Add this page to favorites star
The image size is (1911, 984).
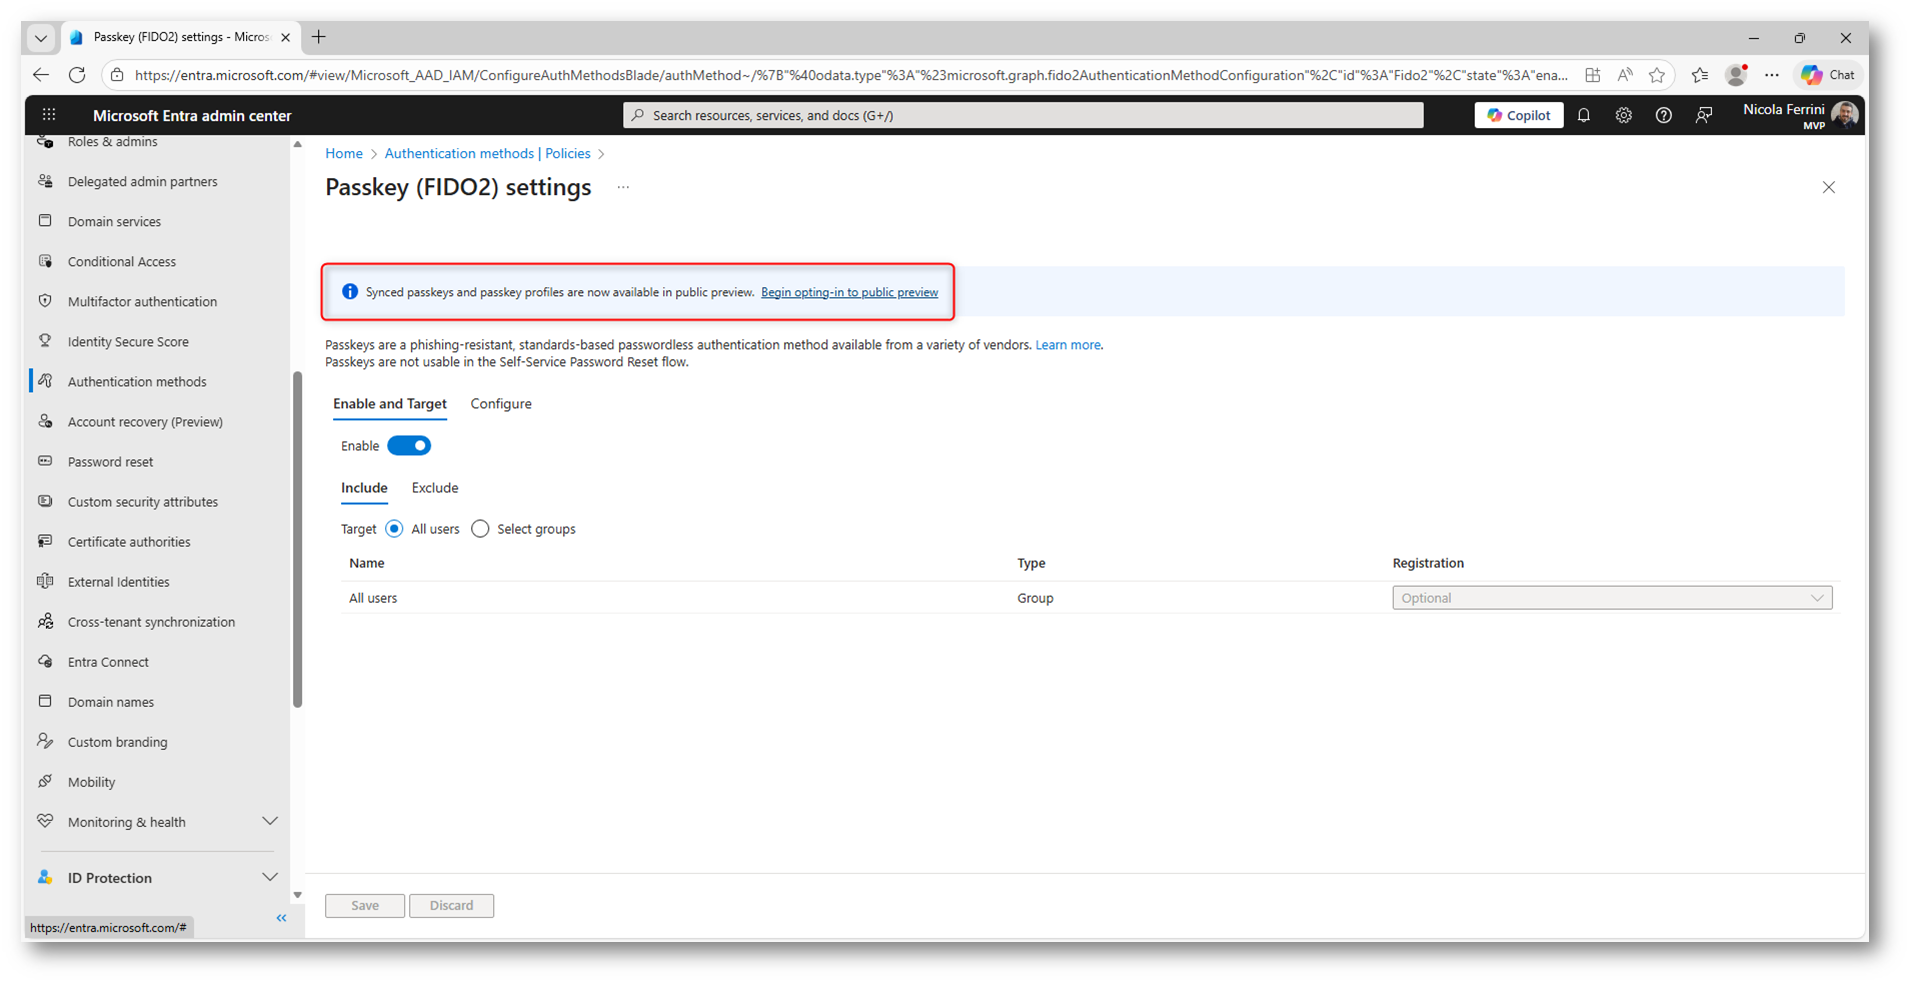tap(1657, 75)
